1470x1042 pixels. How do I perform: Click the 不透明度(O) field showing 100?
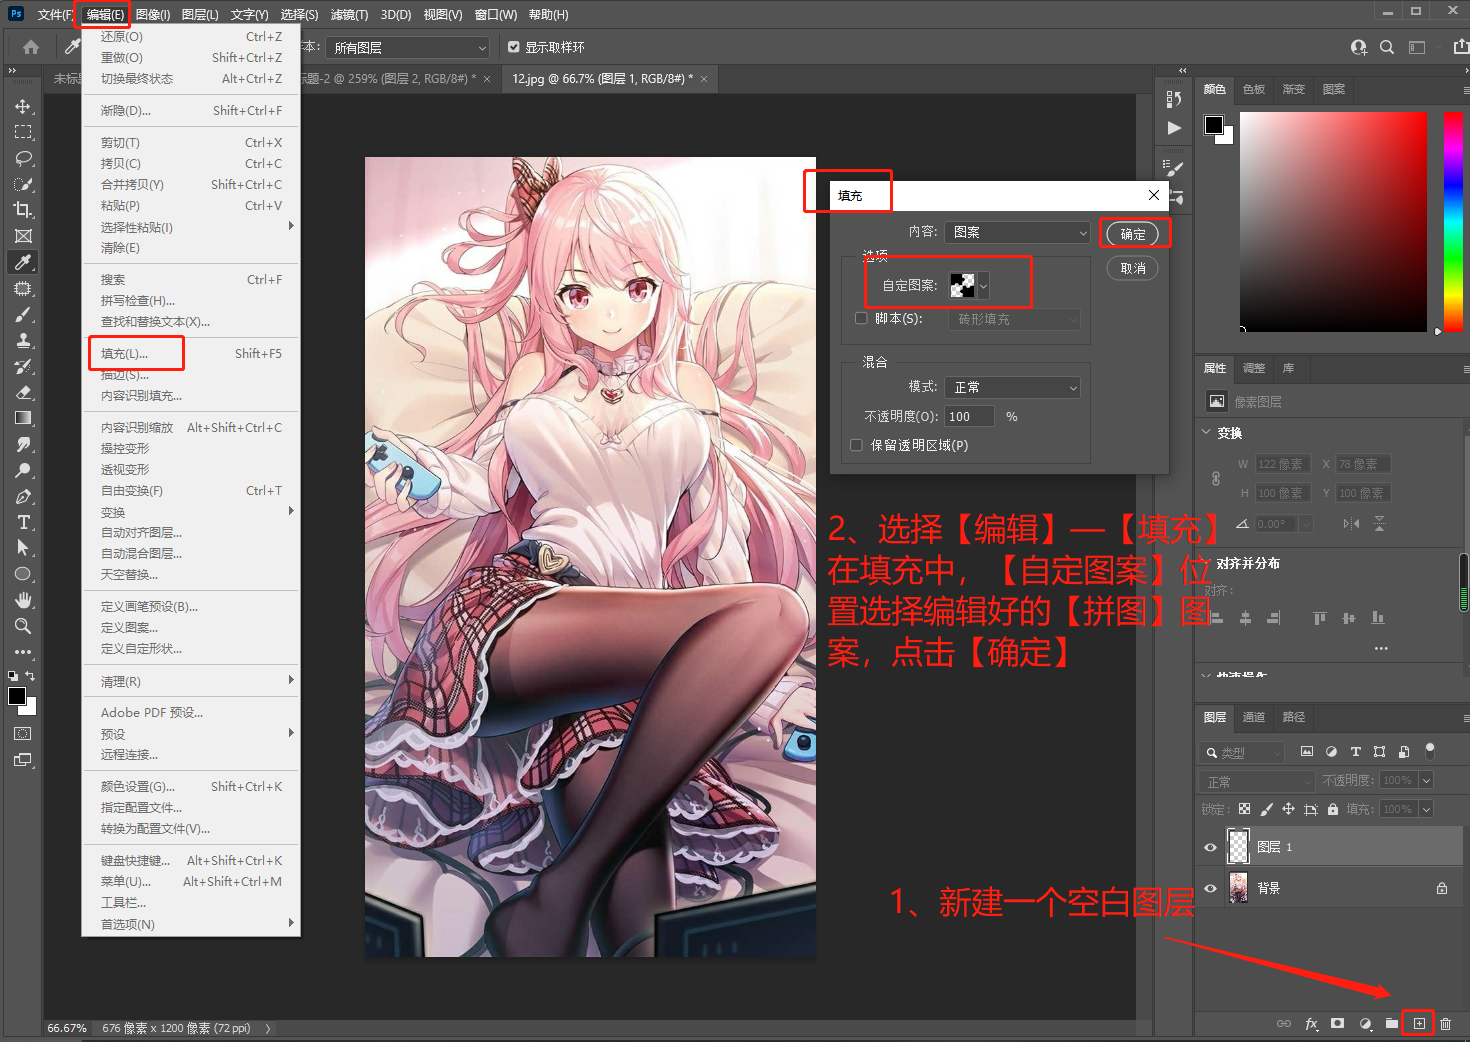click(969, 416)
